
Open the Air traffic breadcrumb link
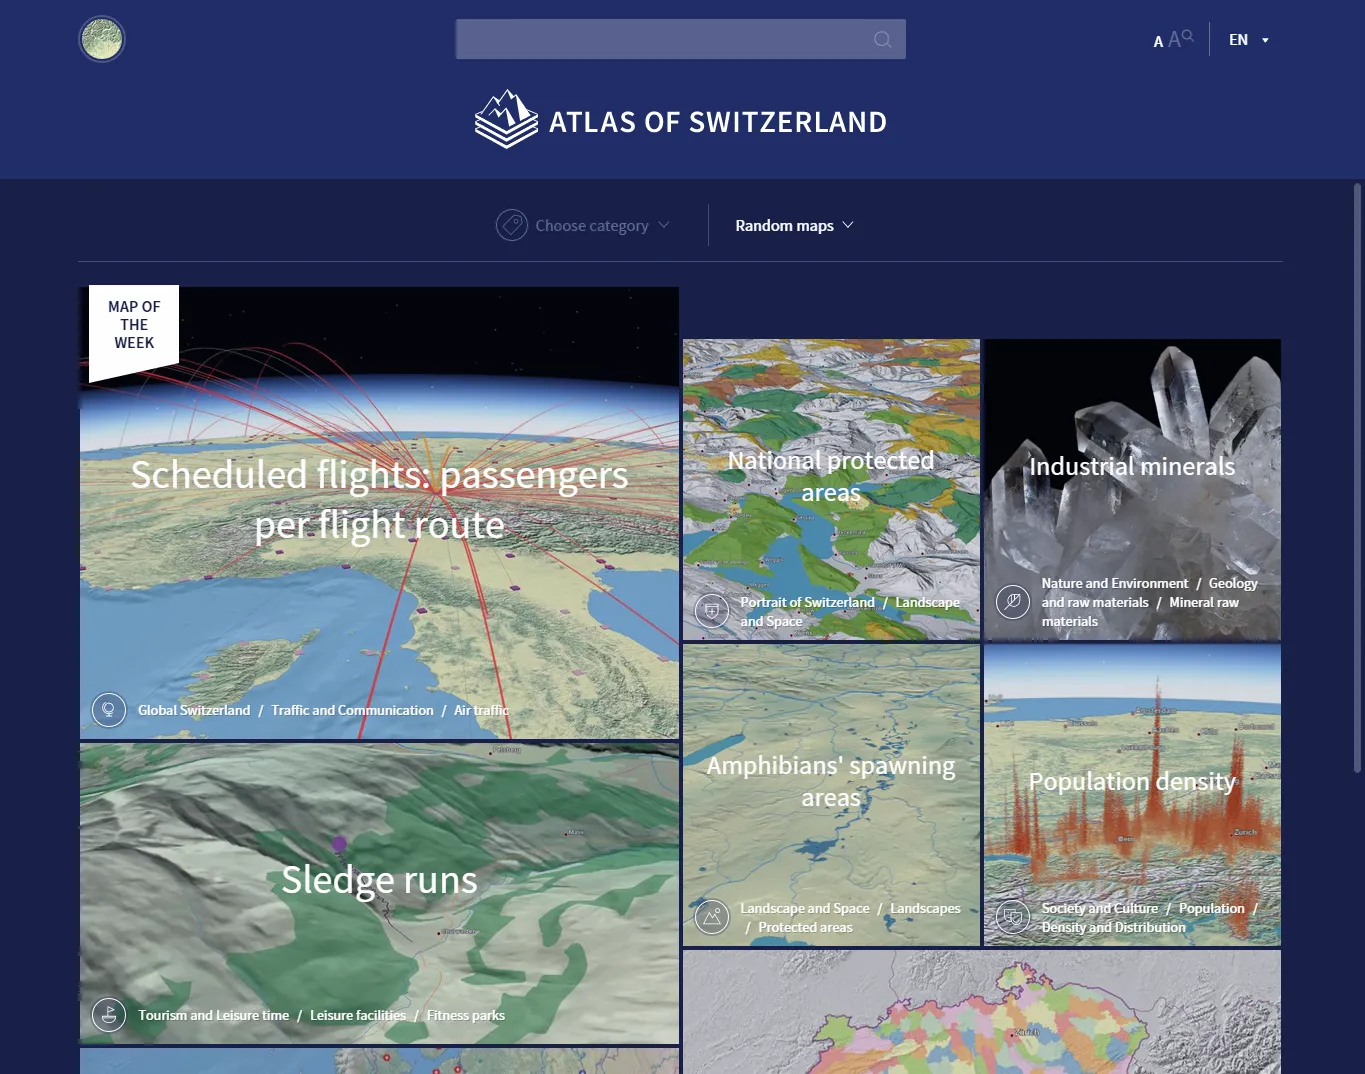(481, 710)
